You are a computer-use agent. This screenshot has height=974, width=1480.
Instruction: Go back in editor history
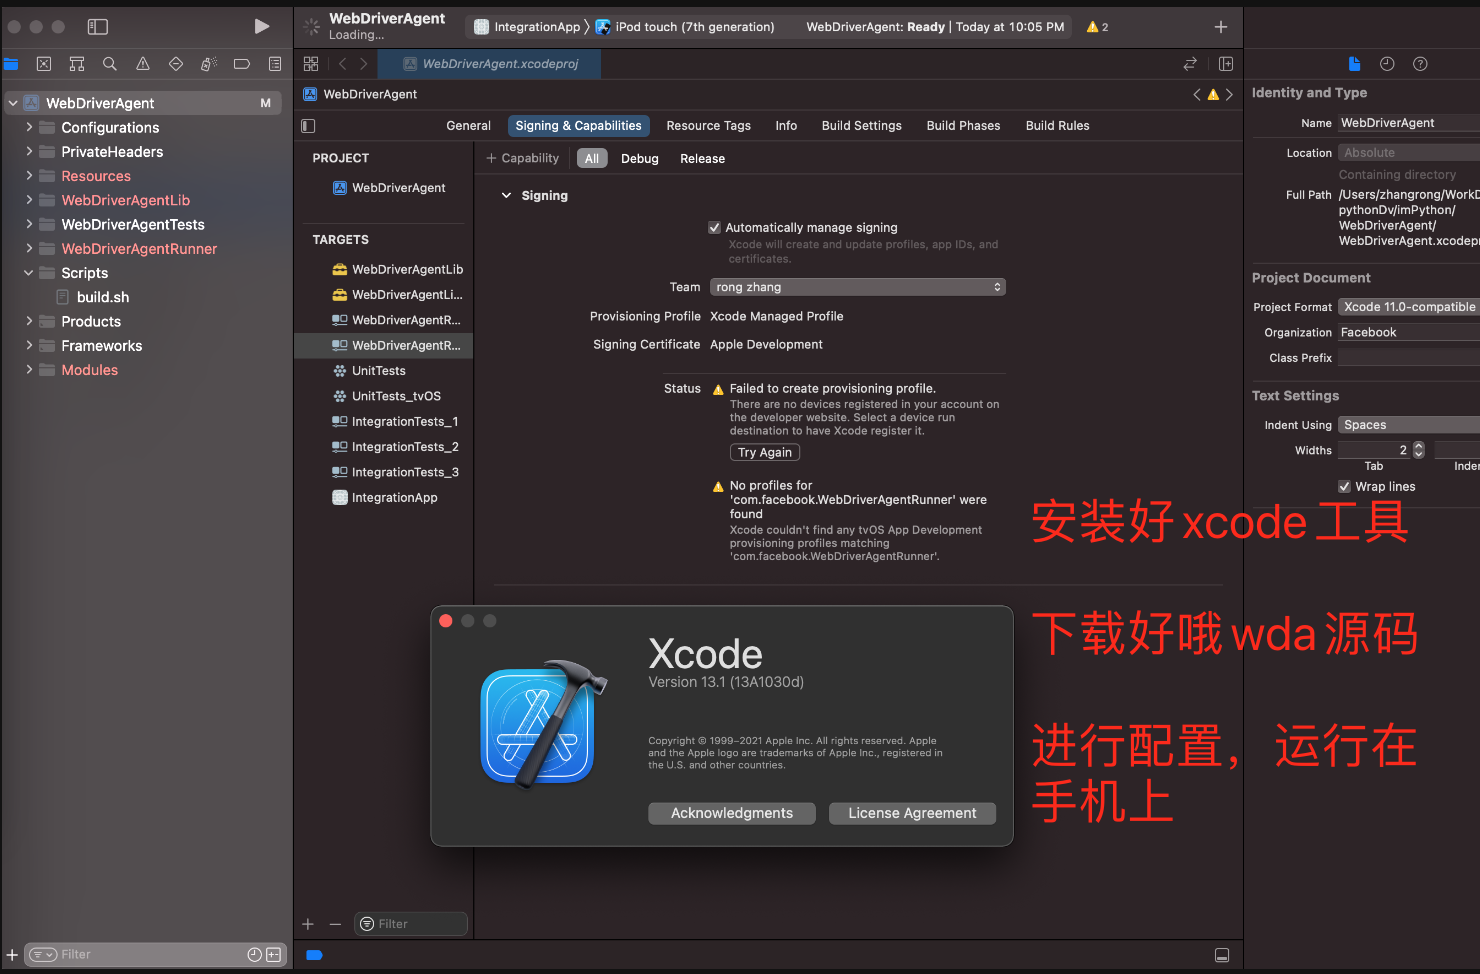pyautogui.click(x=342, y=64)
